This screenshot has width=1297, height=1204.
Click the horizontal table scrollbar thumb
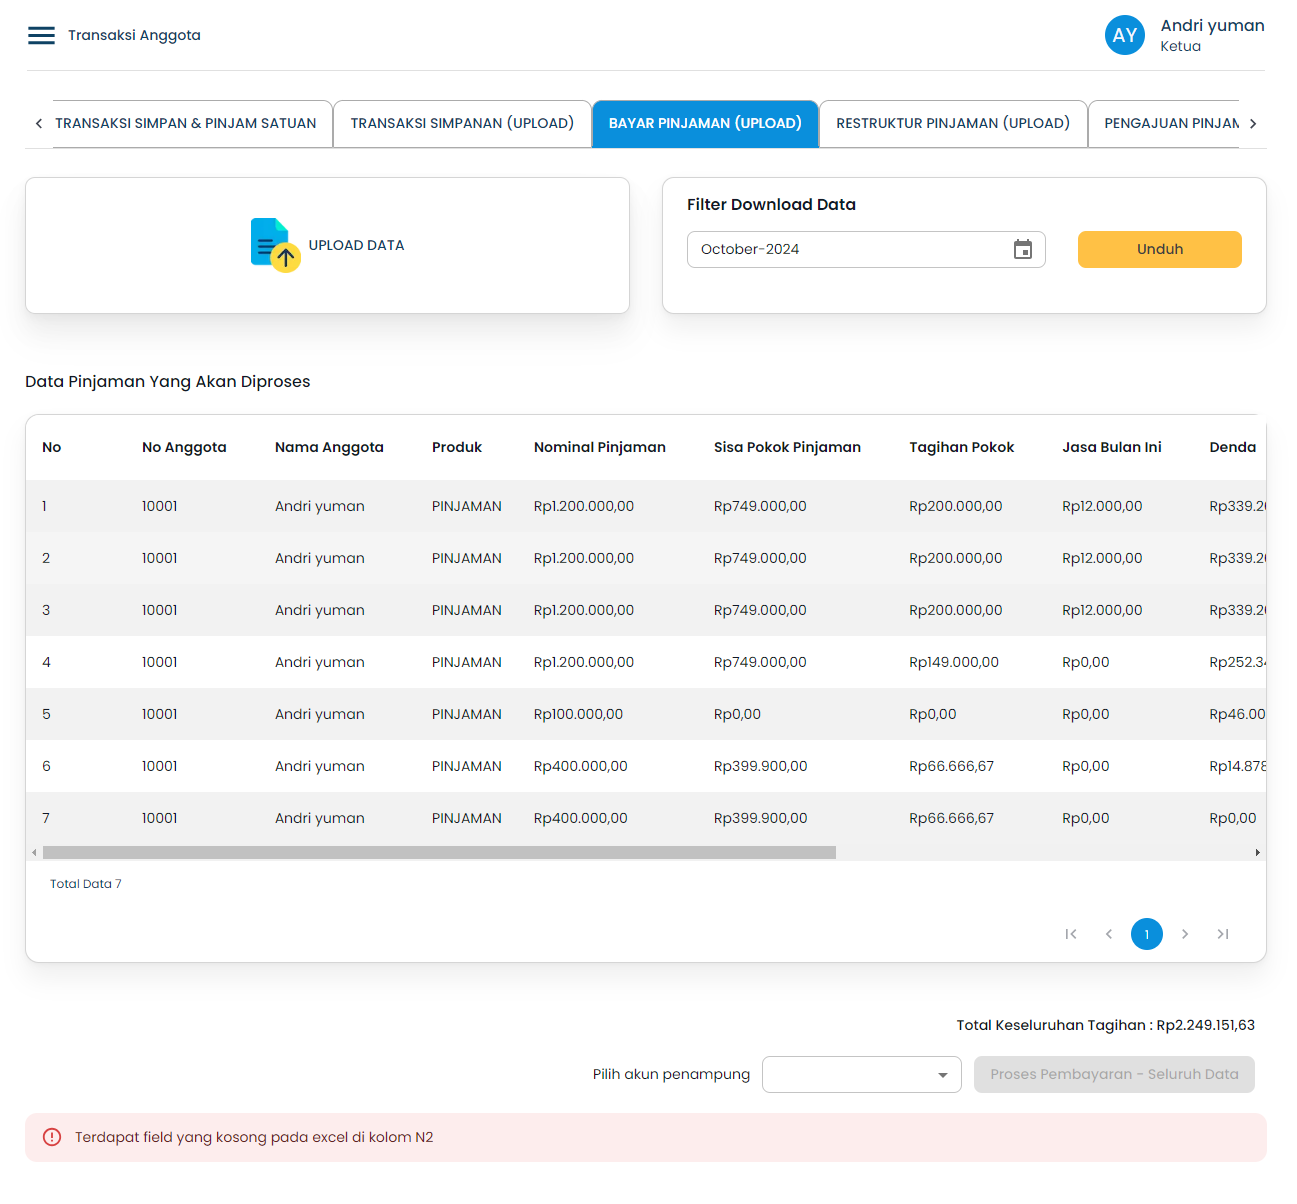point(438,853)
